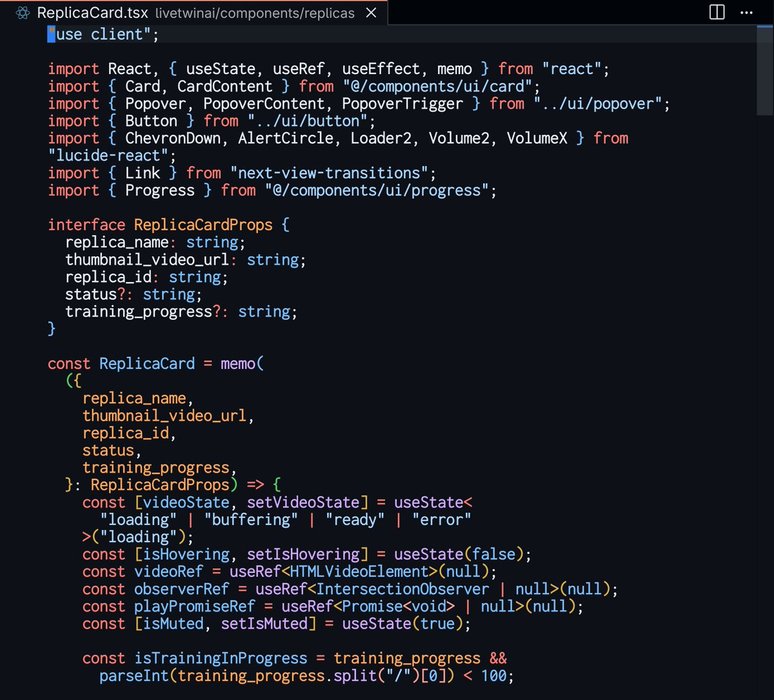Click the livetwinai/components/replicas path label
Viewport: 774px width, 700px height.
coord(254,13)
